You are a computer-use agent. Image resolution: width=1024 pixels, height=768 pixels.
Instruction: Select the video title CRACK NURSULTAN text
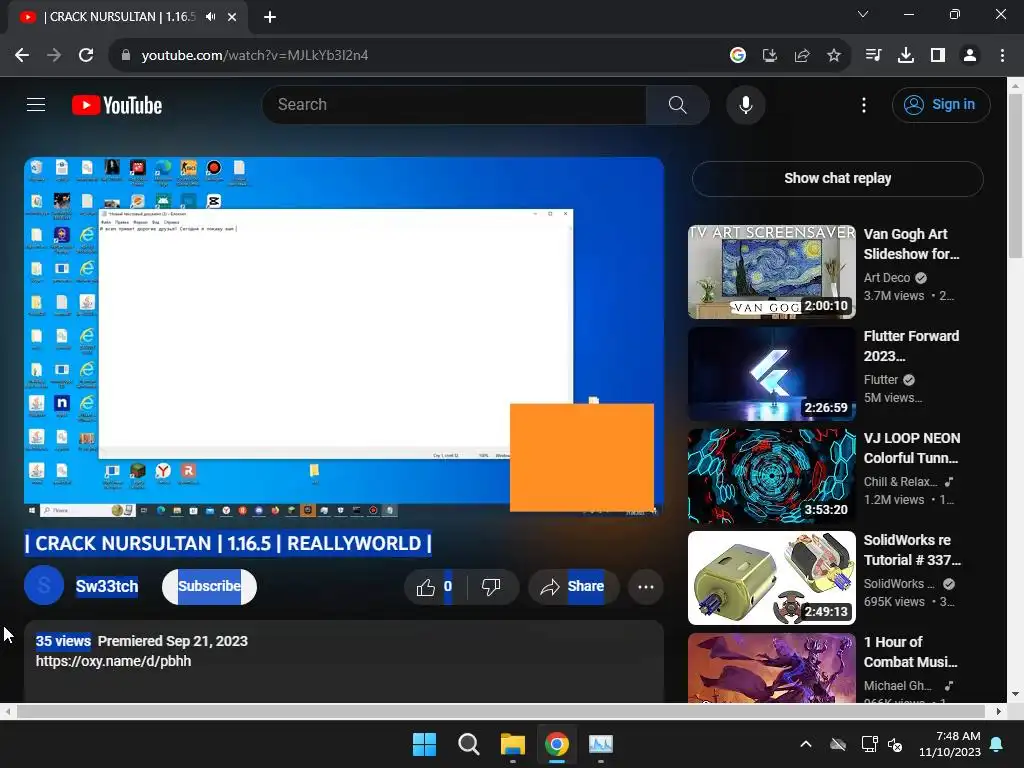(x=228, y=543)
